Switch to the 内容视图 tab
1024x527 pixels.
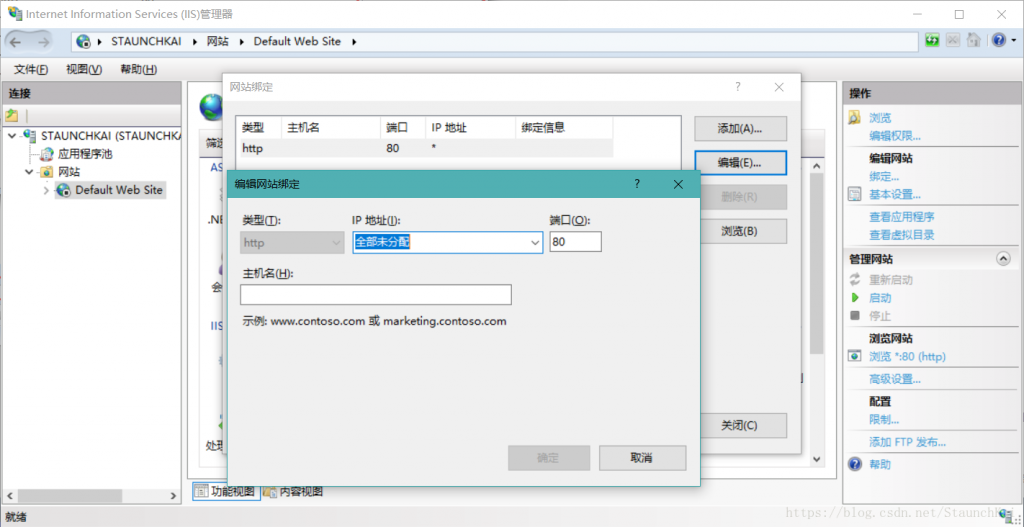[293, 492]
